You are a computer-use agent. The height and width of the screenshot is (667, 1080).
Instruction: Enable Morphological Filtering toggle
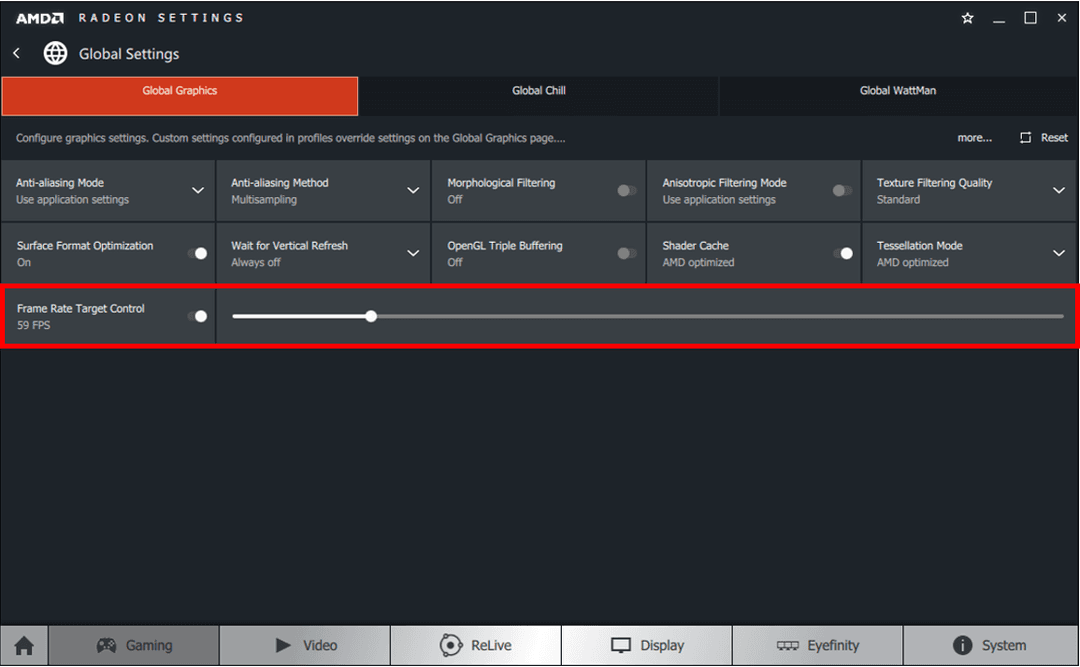(x=626, y=190)
